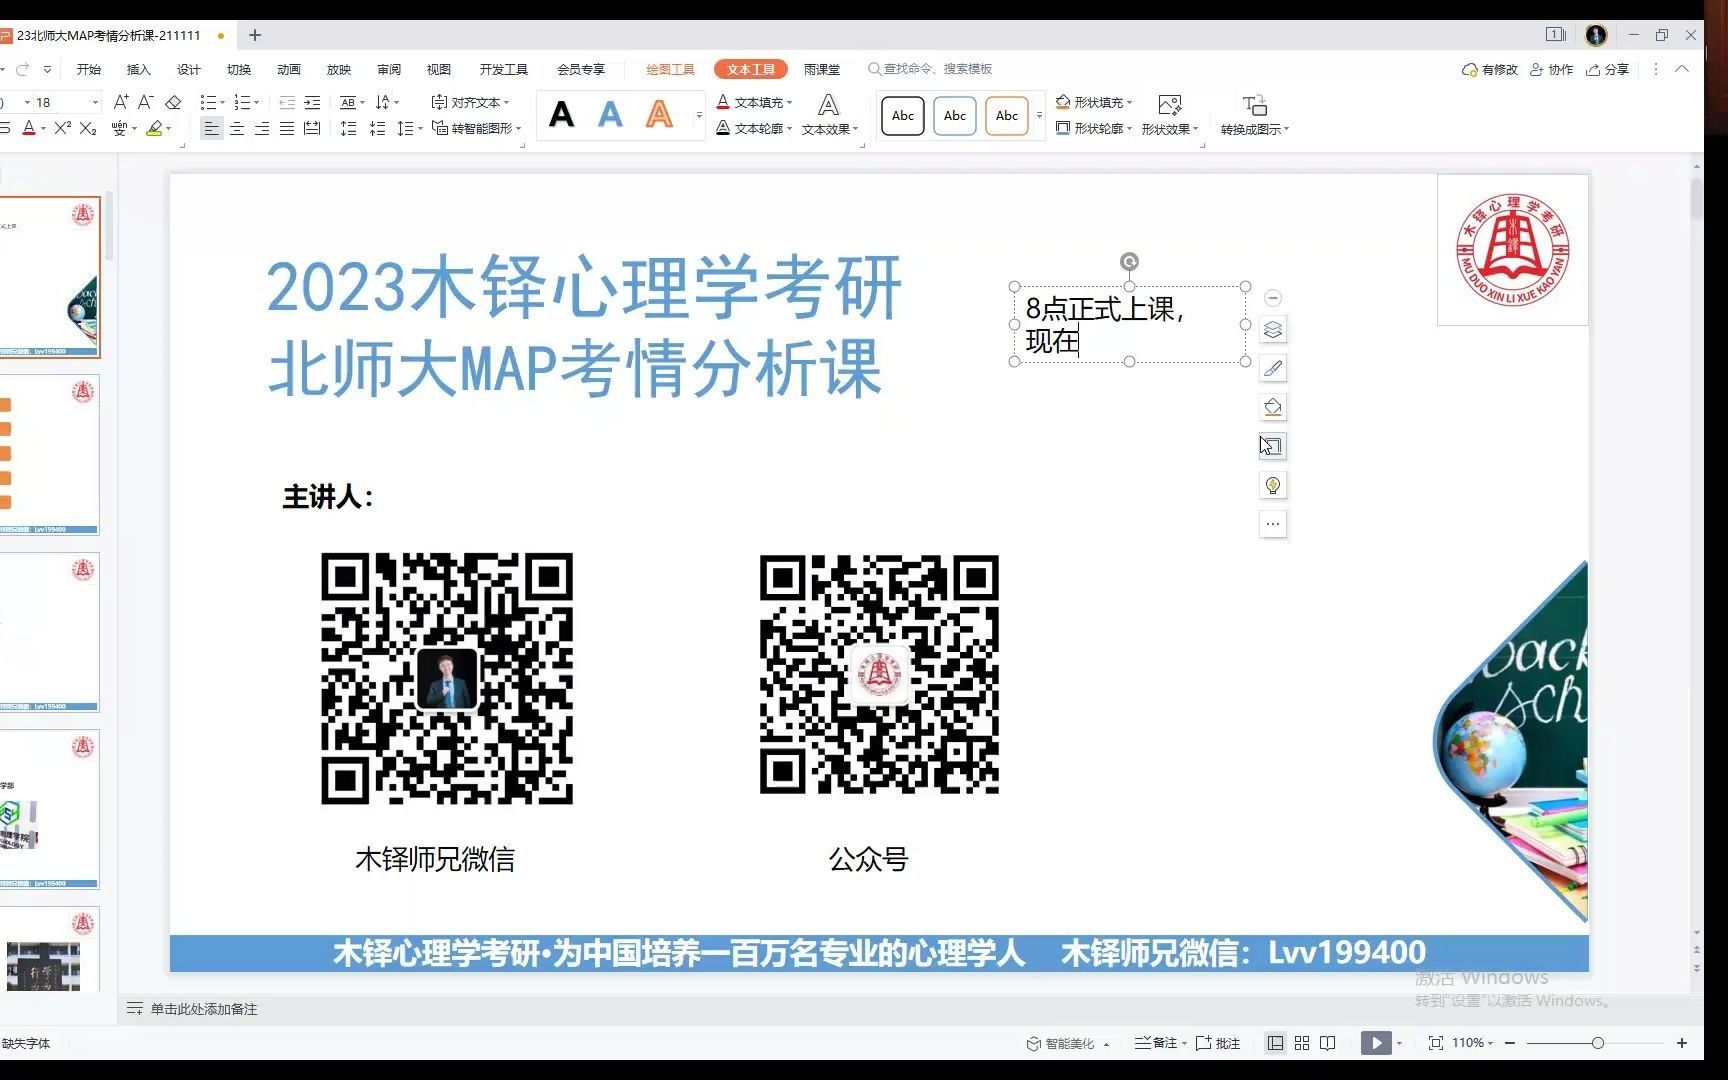The height and width of the screenshot is (1080, 1728).
Task: Open the 开始 ribbon tab
Action: (x=89, y=69)
